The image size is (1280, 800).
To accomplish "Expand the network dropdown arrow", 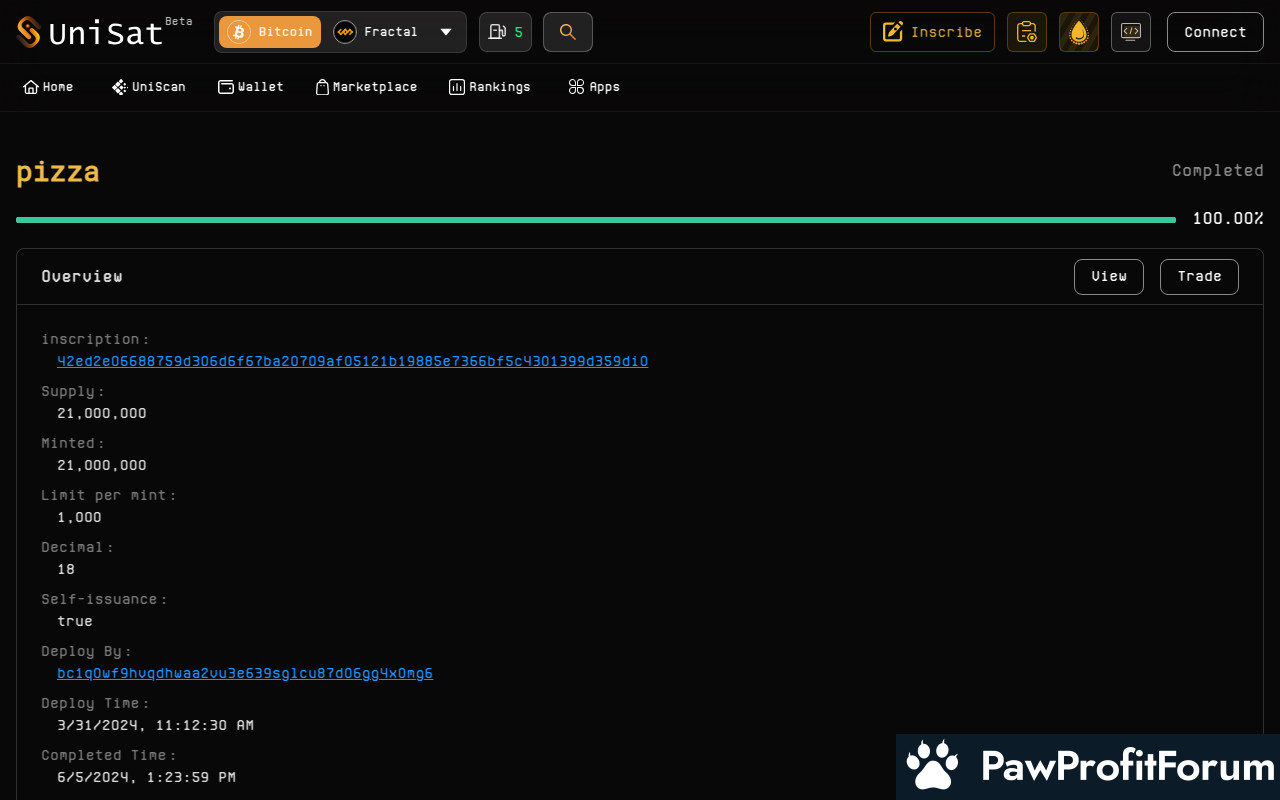I will coord(446,32).
